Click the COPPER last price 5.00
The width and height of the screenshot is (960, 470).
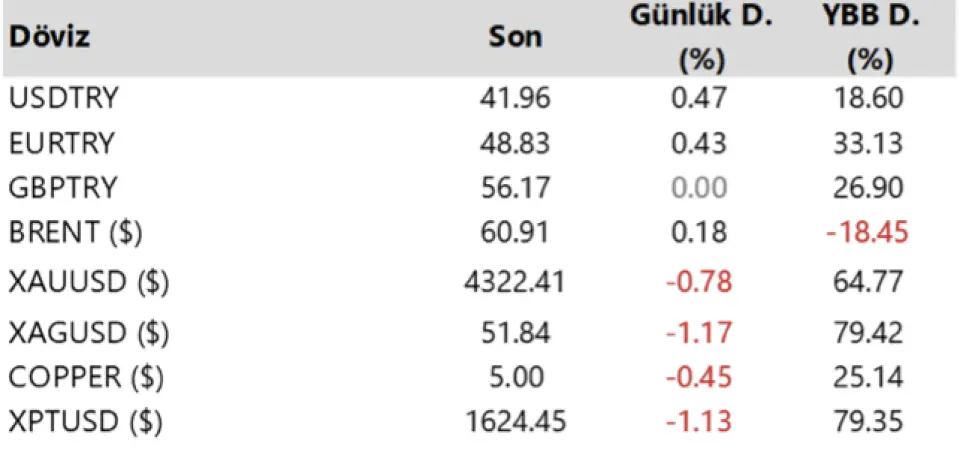coord(516,377)
